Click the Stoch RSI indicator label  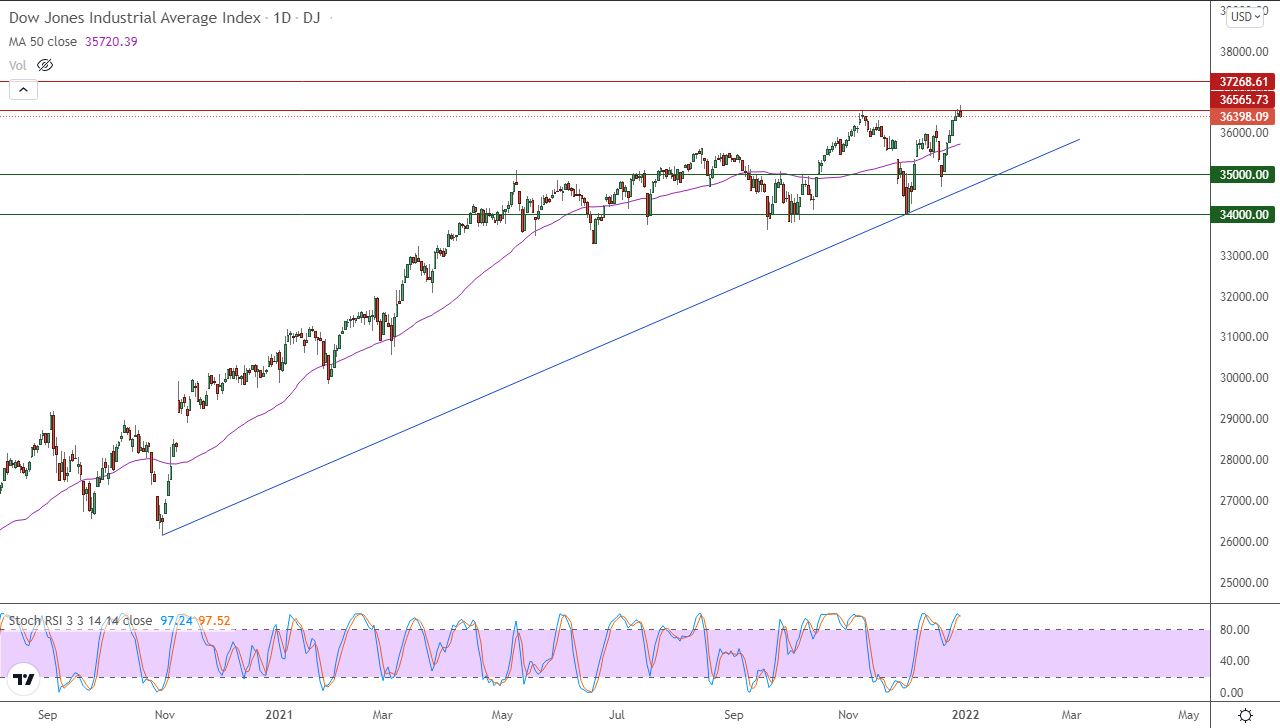click(80, 621)
